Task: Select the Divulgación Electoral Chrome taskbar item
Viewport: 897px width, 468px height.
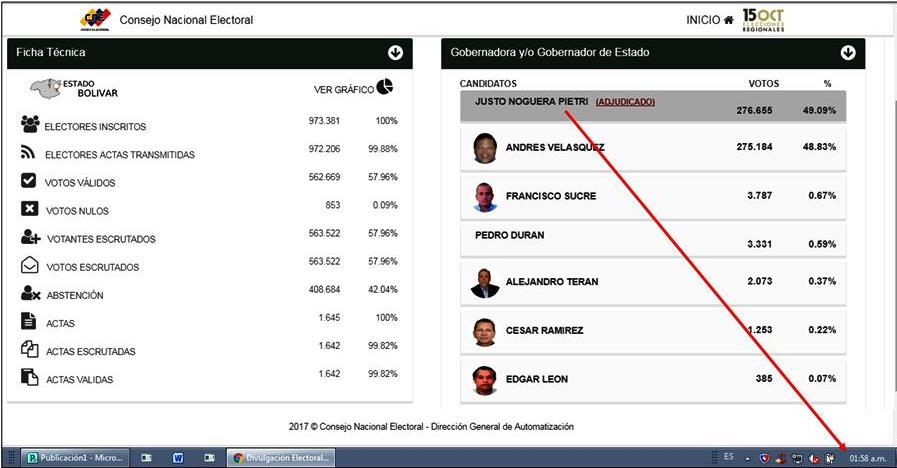Action: coord(281,458)
